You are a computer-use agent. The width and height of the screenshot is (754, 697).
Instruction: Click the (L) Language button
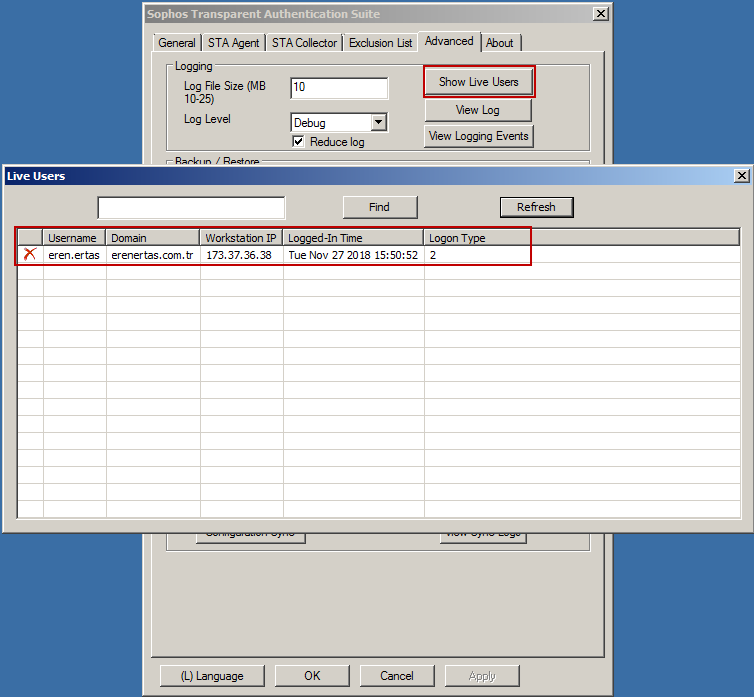[210, 676]
